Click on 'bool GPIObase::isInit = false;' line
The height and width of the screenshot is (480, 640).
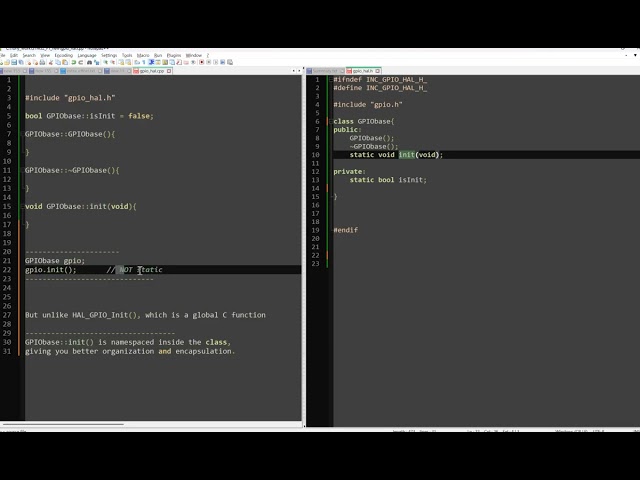[89, 116]
